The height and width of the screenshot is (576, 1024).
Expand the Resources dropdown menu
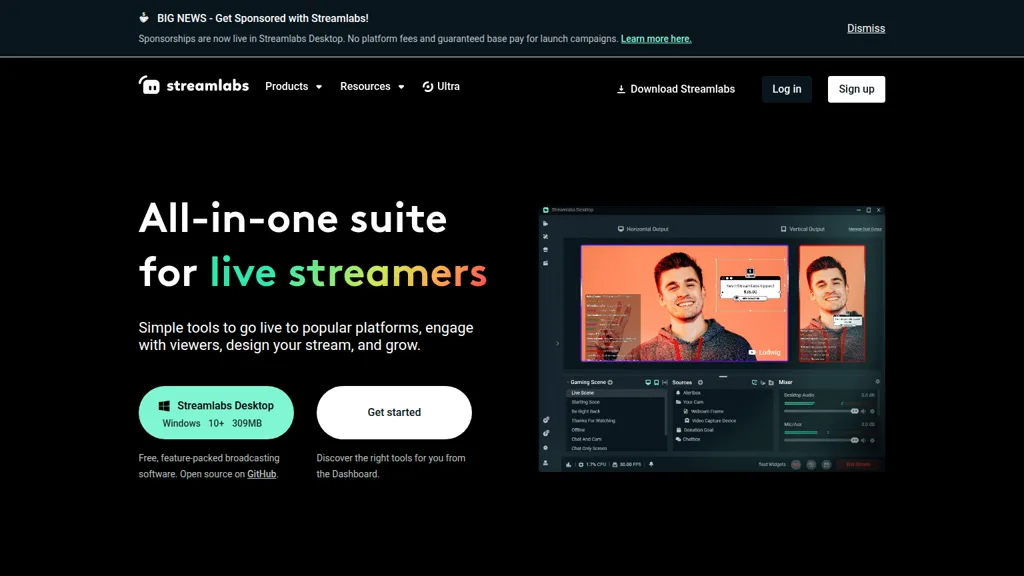(372, 86)
